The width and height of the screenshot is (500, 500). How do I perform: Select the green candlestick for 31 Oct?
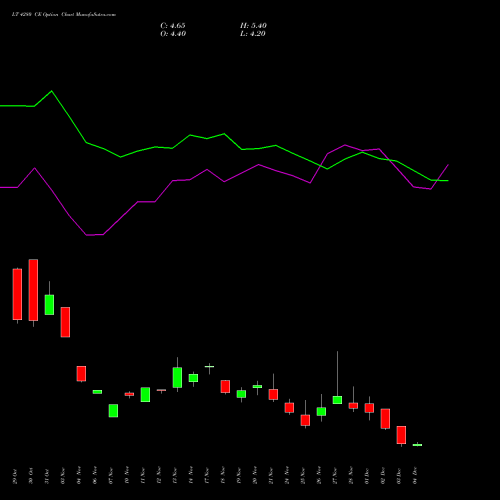click(x=49, y=304)
